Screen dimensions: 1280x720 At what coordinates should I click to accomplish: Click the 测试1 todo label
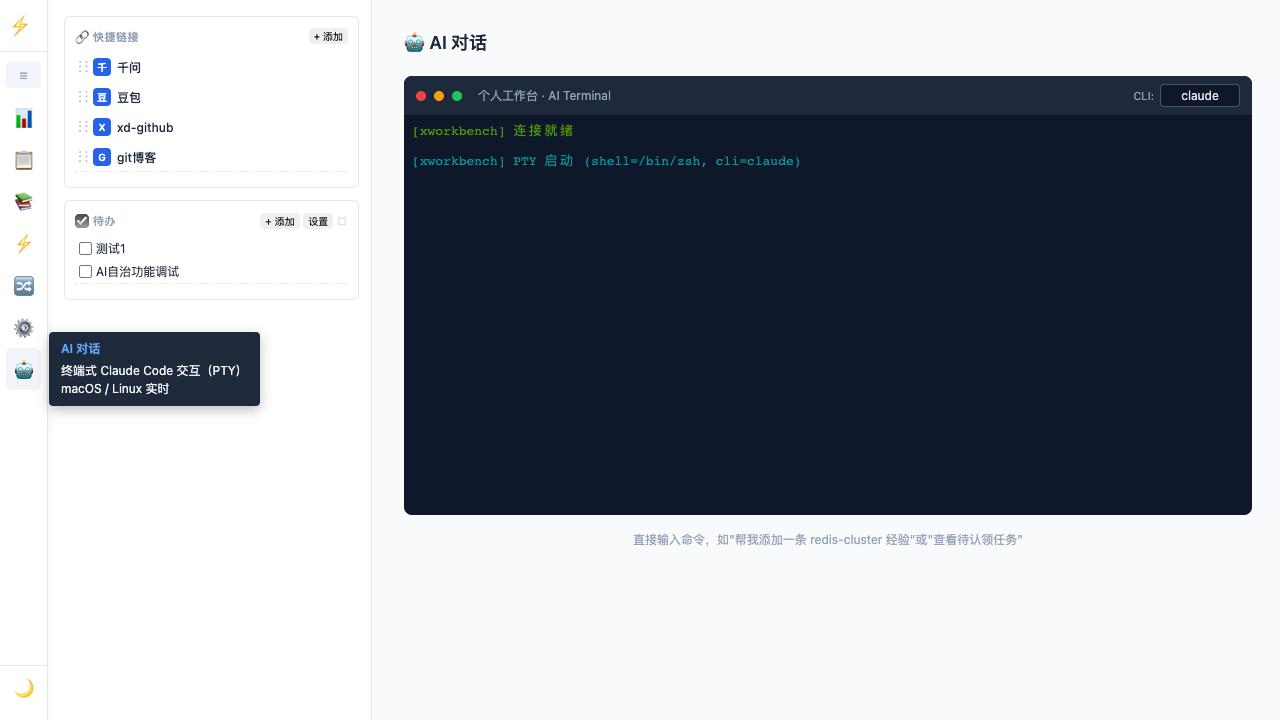coord(111,249)
